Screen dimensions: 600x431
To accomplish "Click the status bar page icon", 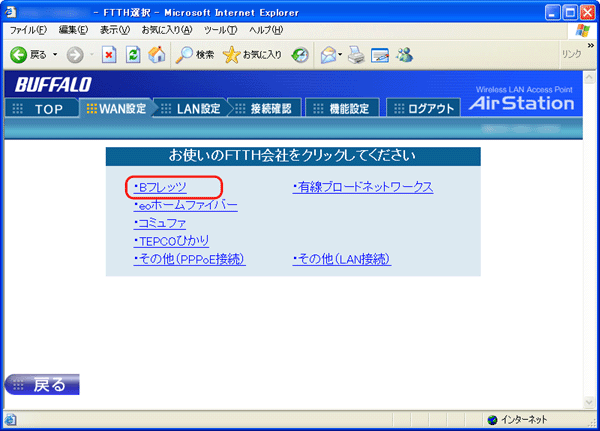I will (10, 420).
